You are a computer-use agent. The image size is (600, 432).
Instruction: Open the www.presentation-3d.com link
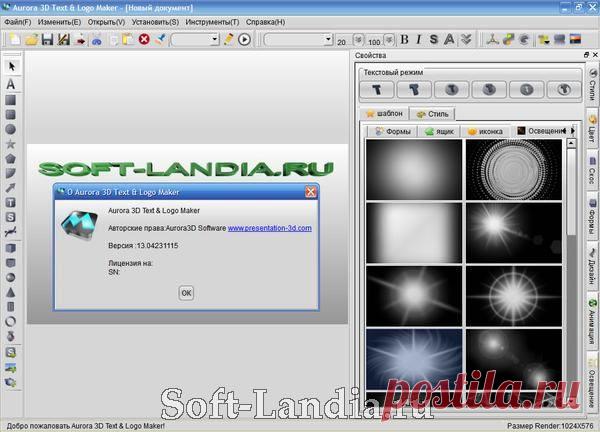click(269, 228)
